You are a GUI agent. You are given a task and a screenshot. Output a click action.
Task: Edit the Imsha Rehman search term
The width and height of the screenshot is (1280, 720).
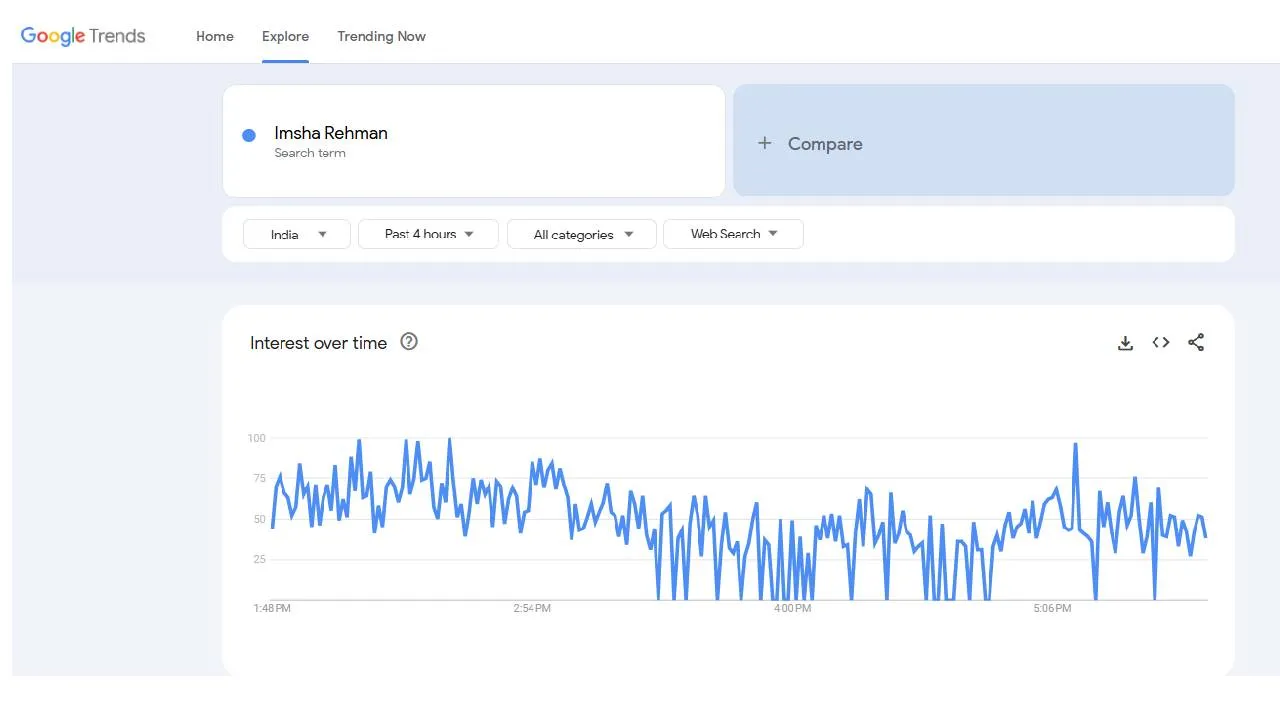point(331,133)
